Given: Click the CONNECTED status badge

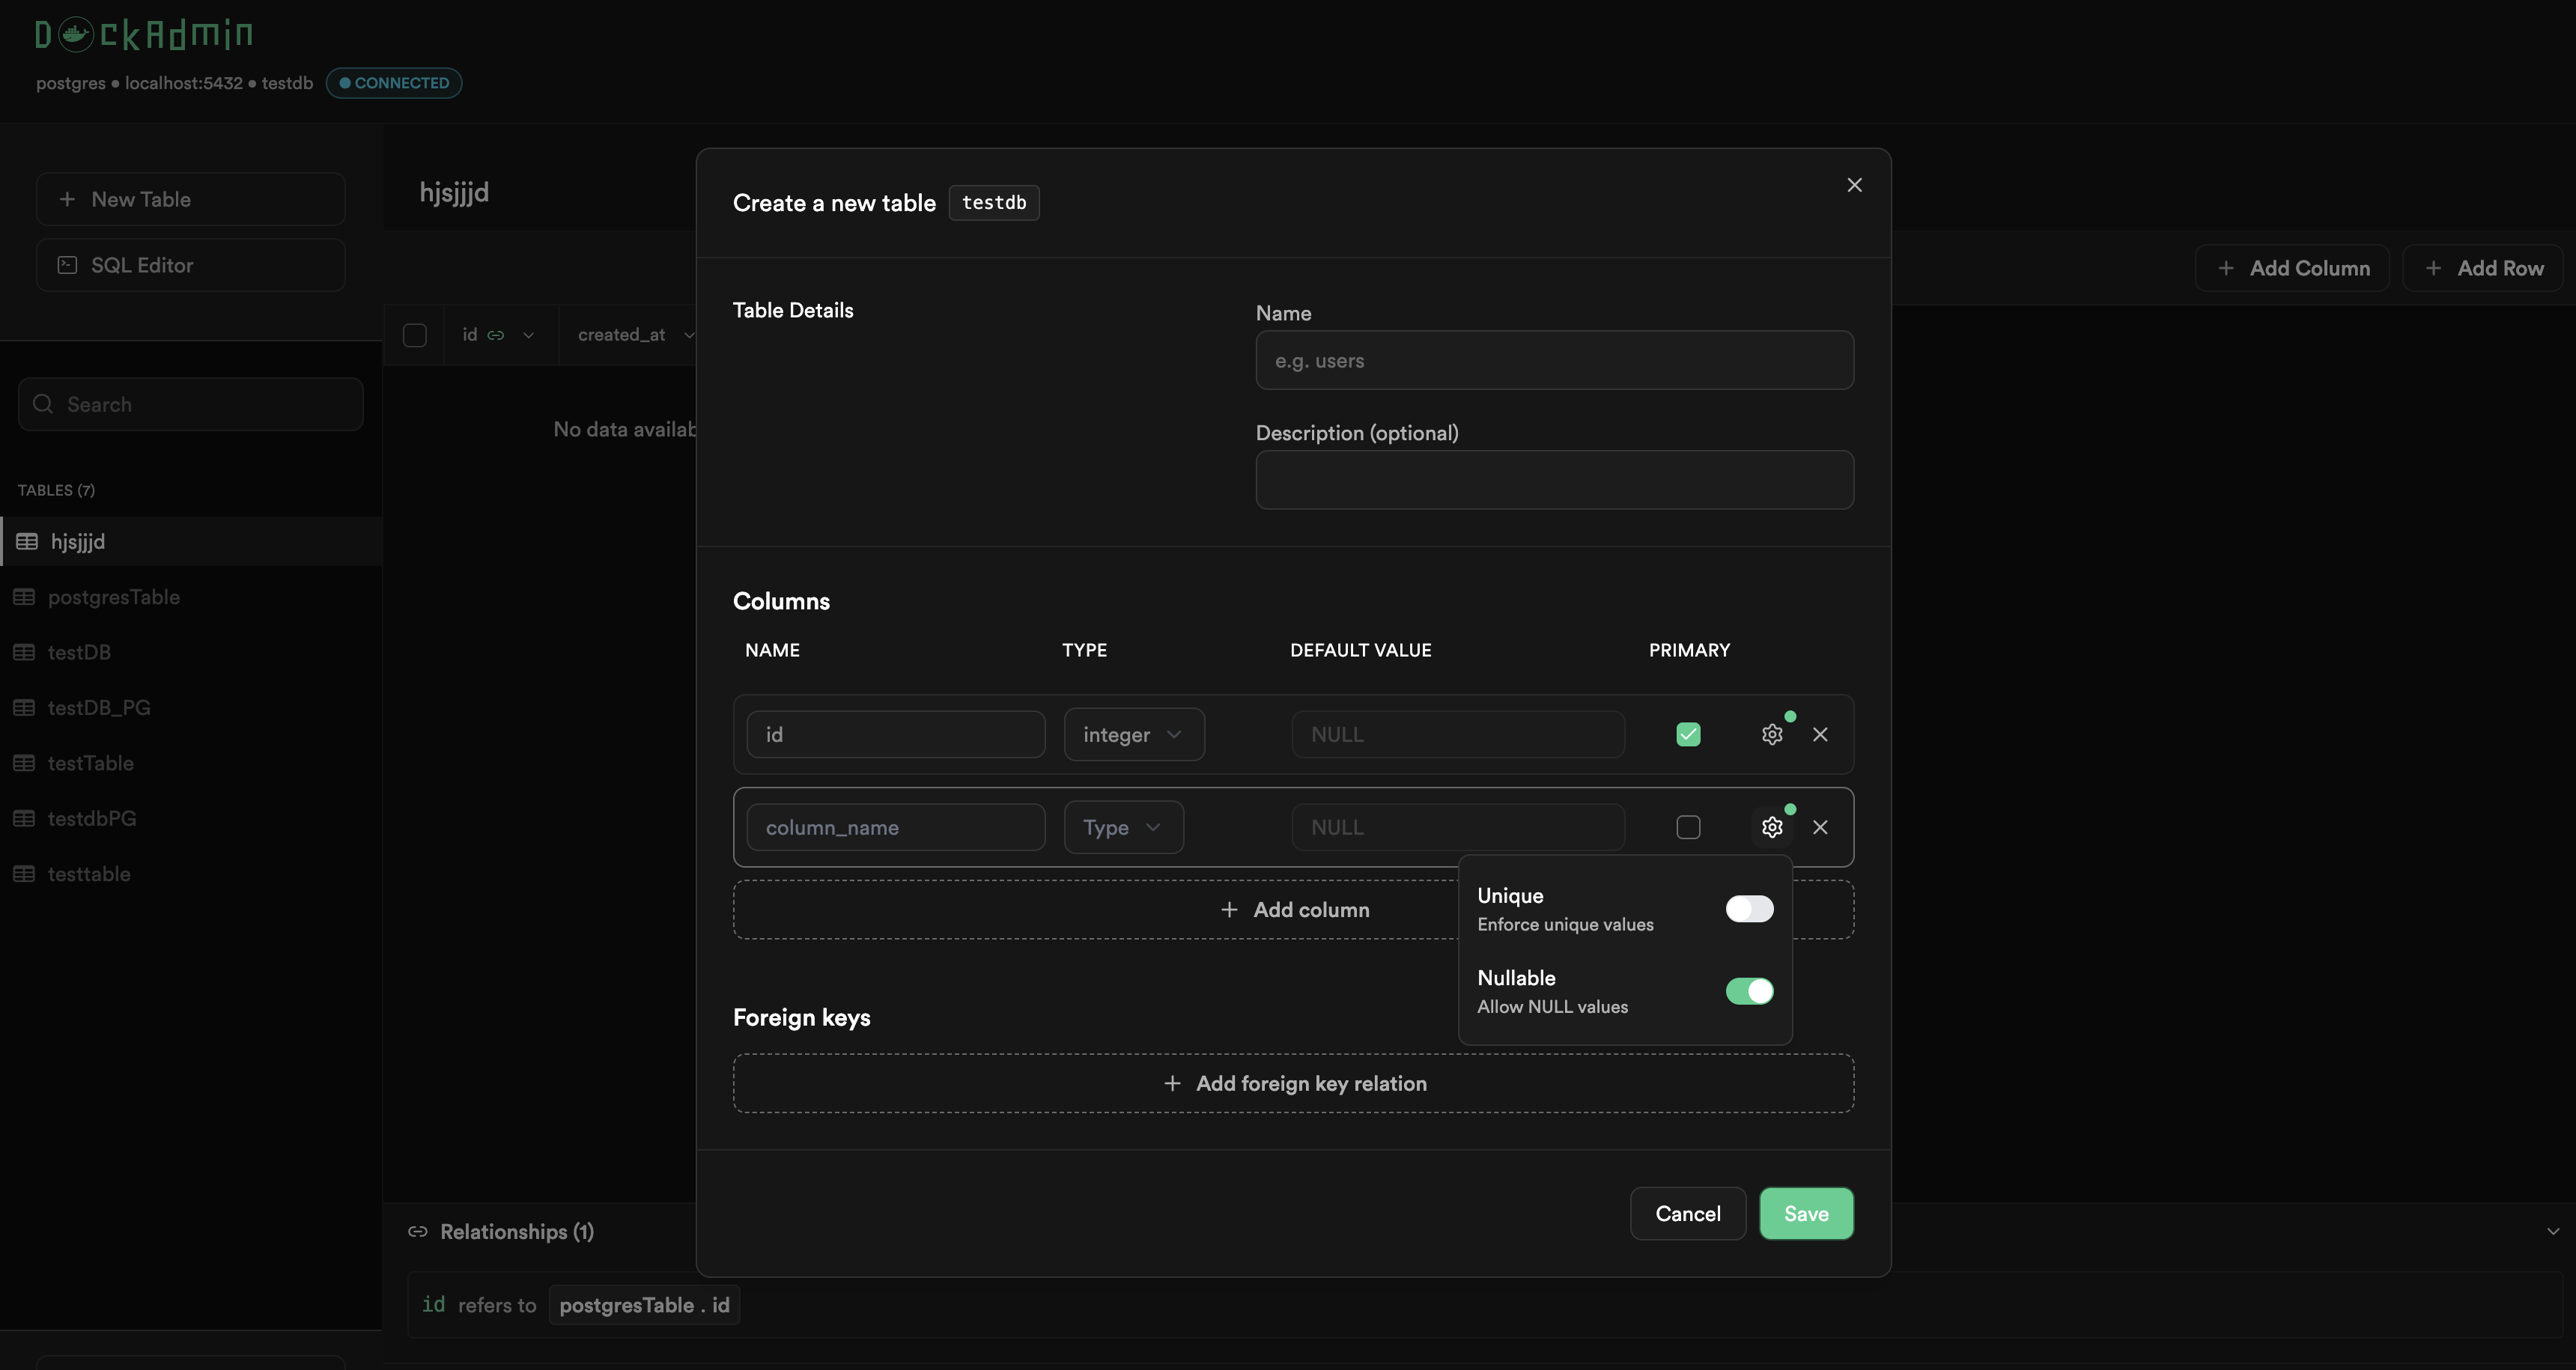Looking at the screenshot, I should [394, 83].
